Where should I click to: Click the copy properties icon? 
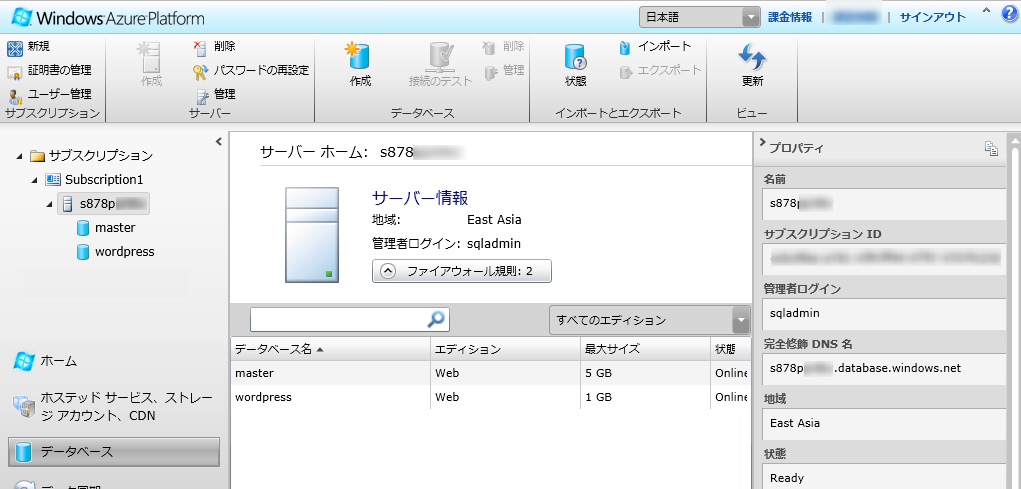coord(991,148)
